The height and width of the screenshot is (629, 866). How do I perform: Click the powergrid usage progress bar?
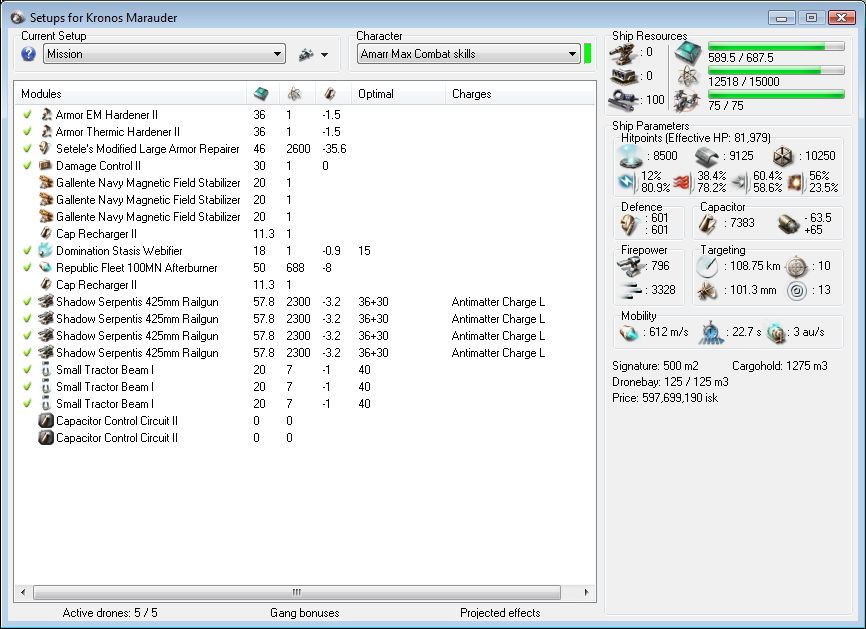[776, 70]
